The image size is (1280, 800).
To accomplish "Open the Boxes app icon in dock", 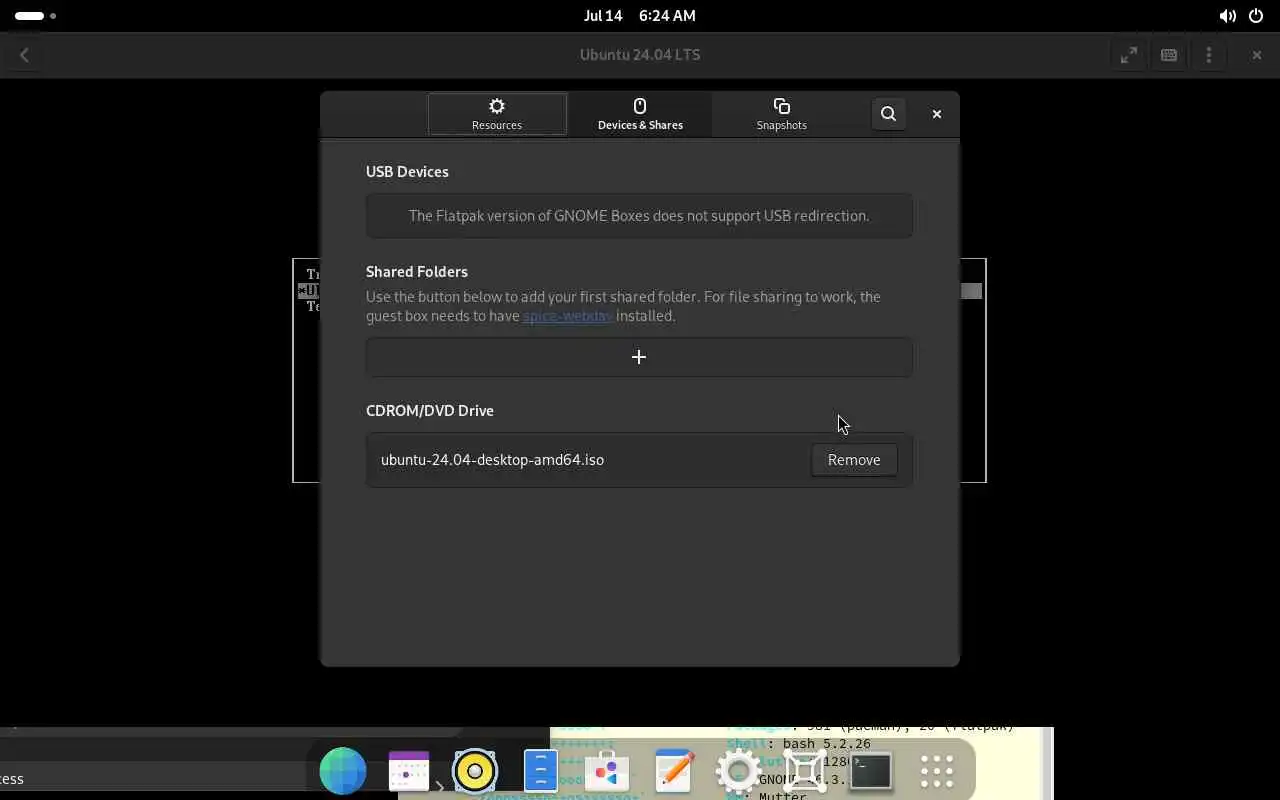I will coord(805,771).
